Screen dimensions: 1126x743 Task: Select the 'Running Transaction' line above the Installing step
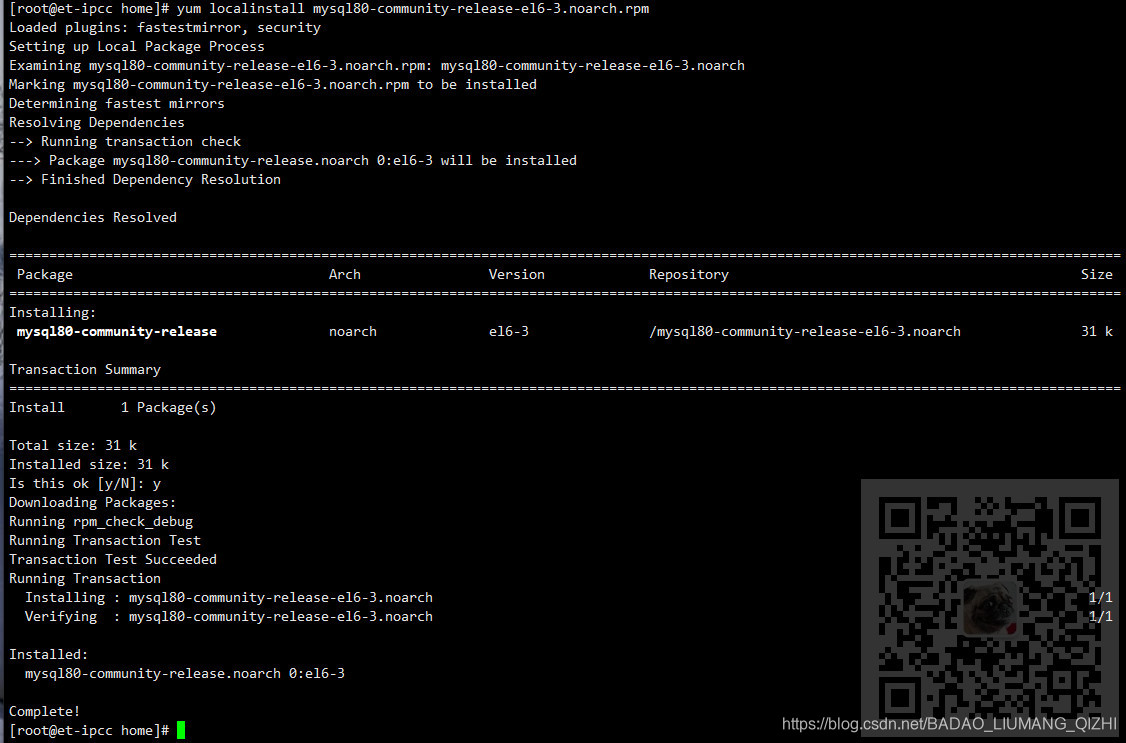pos(85,579)
